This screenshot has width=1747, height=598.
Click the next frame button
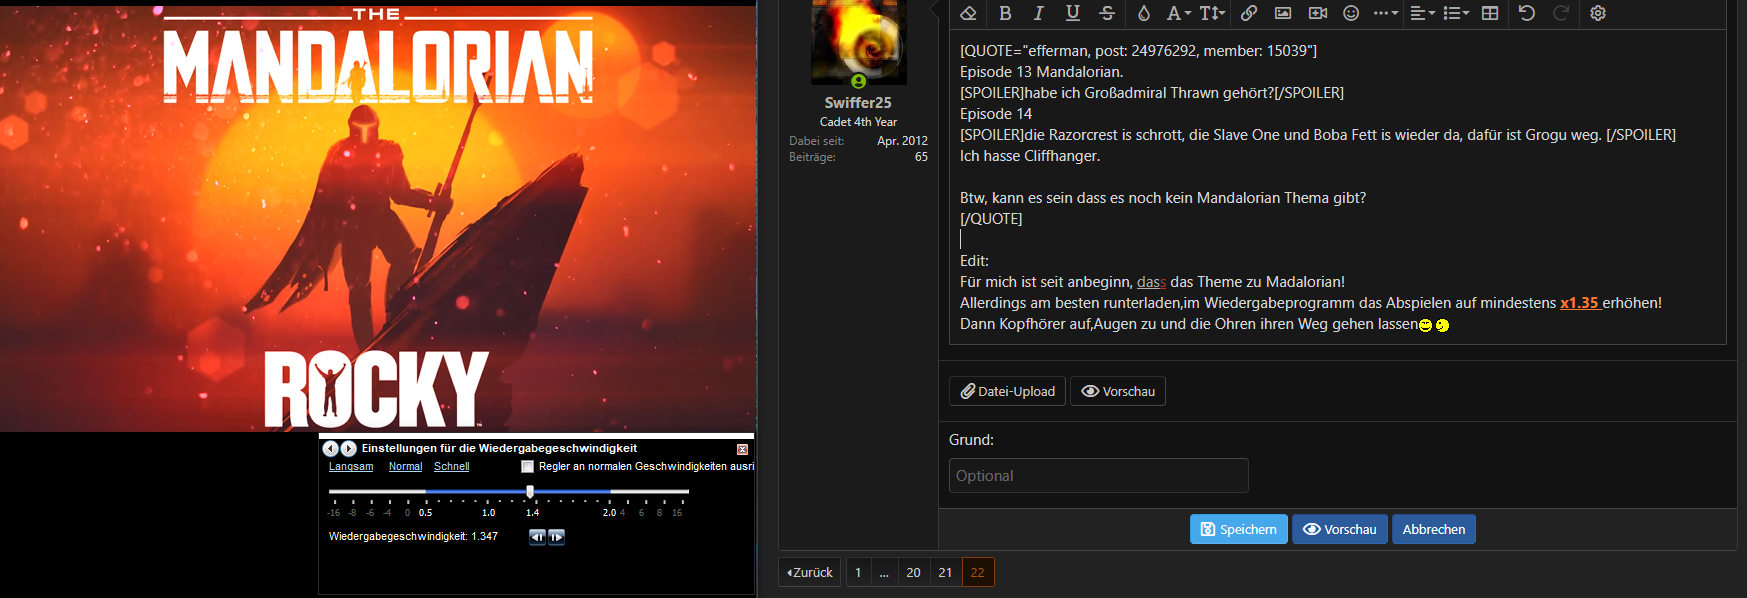(x=556, y=537)
